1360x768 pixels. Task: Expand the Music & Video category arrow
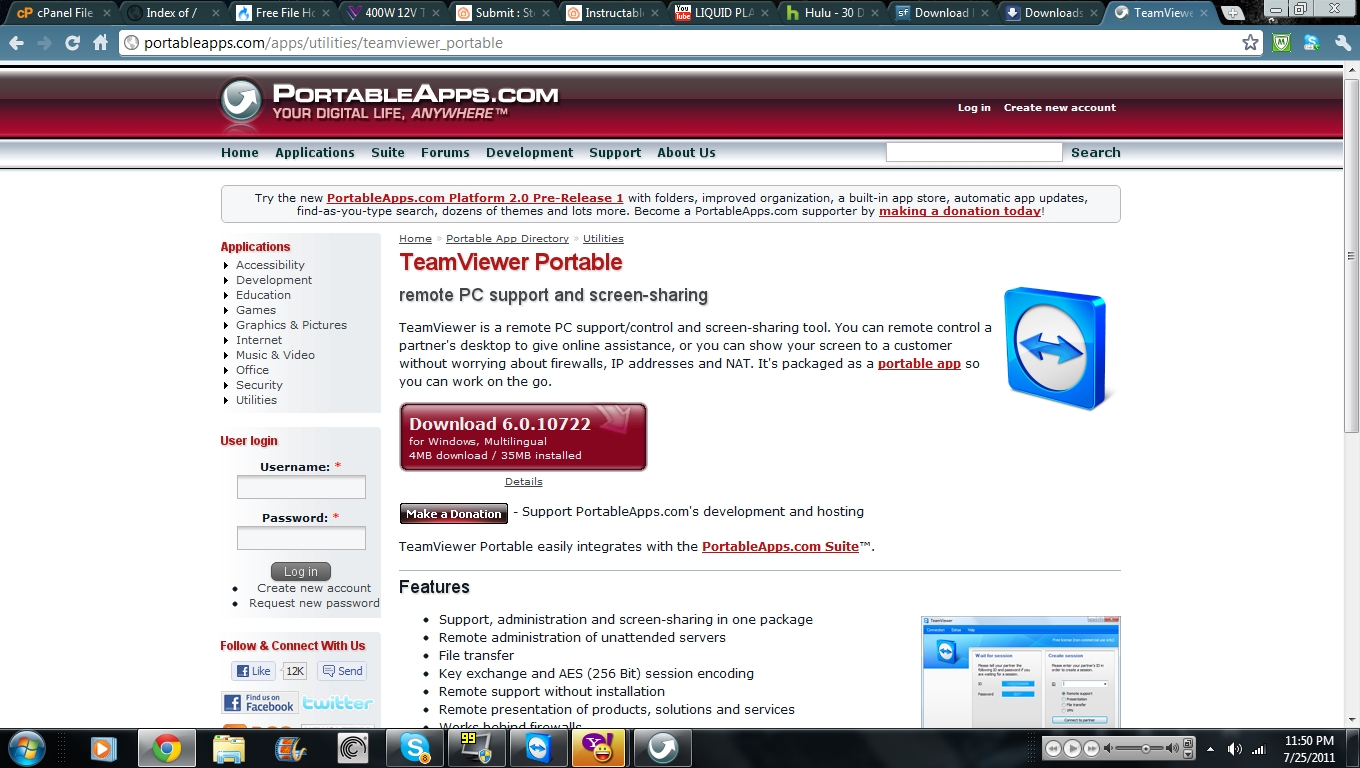coord(226,356)
